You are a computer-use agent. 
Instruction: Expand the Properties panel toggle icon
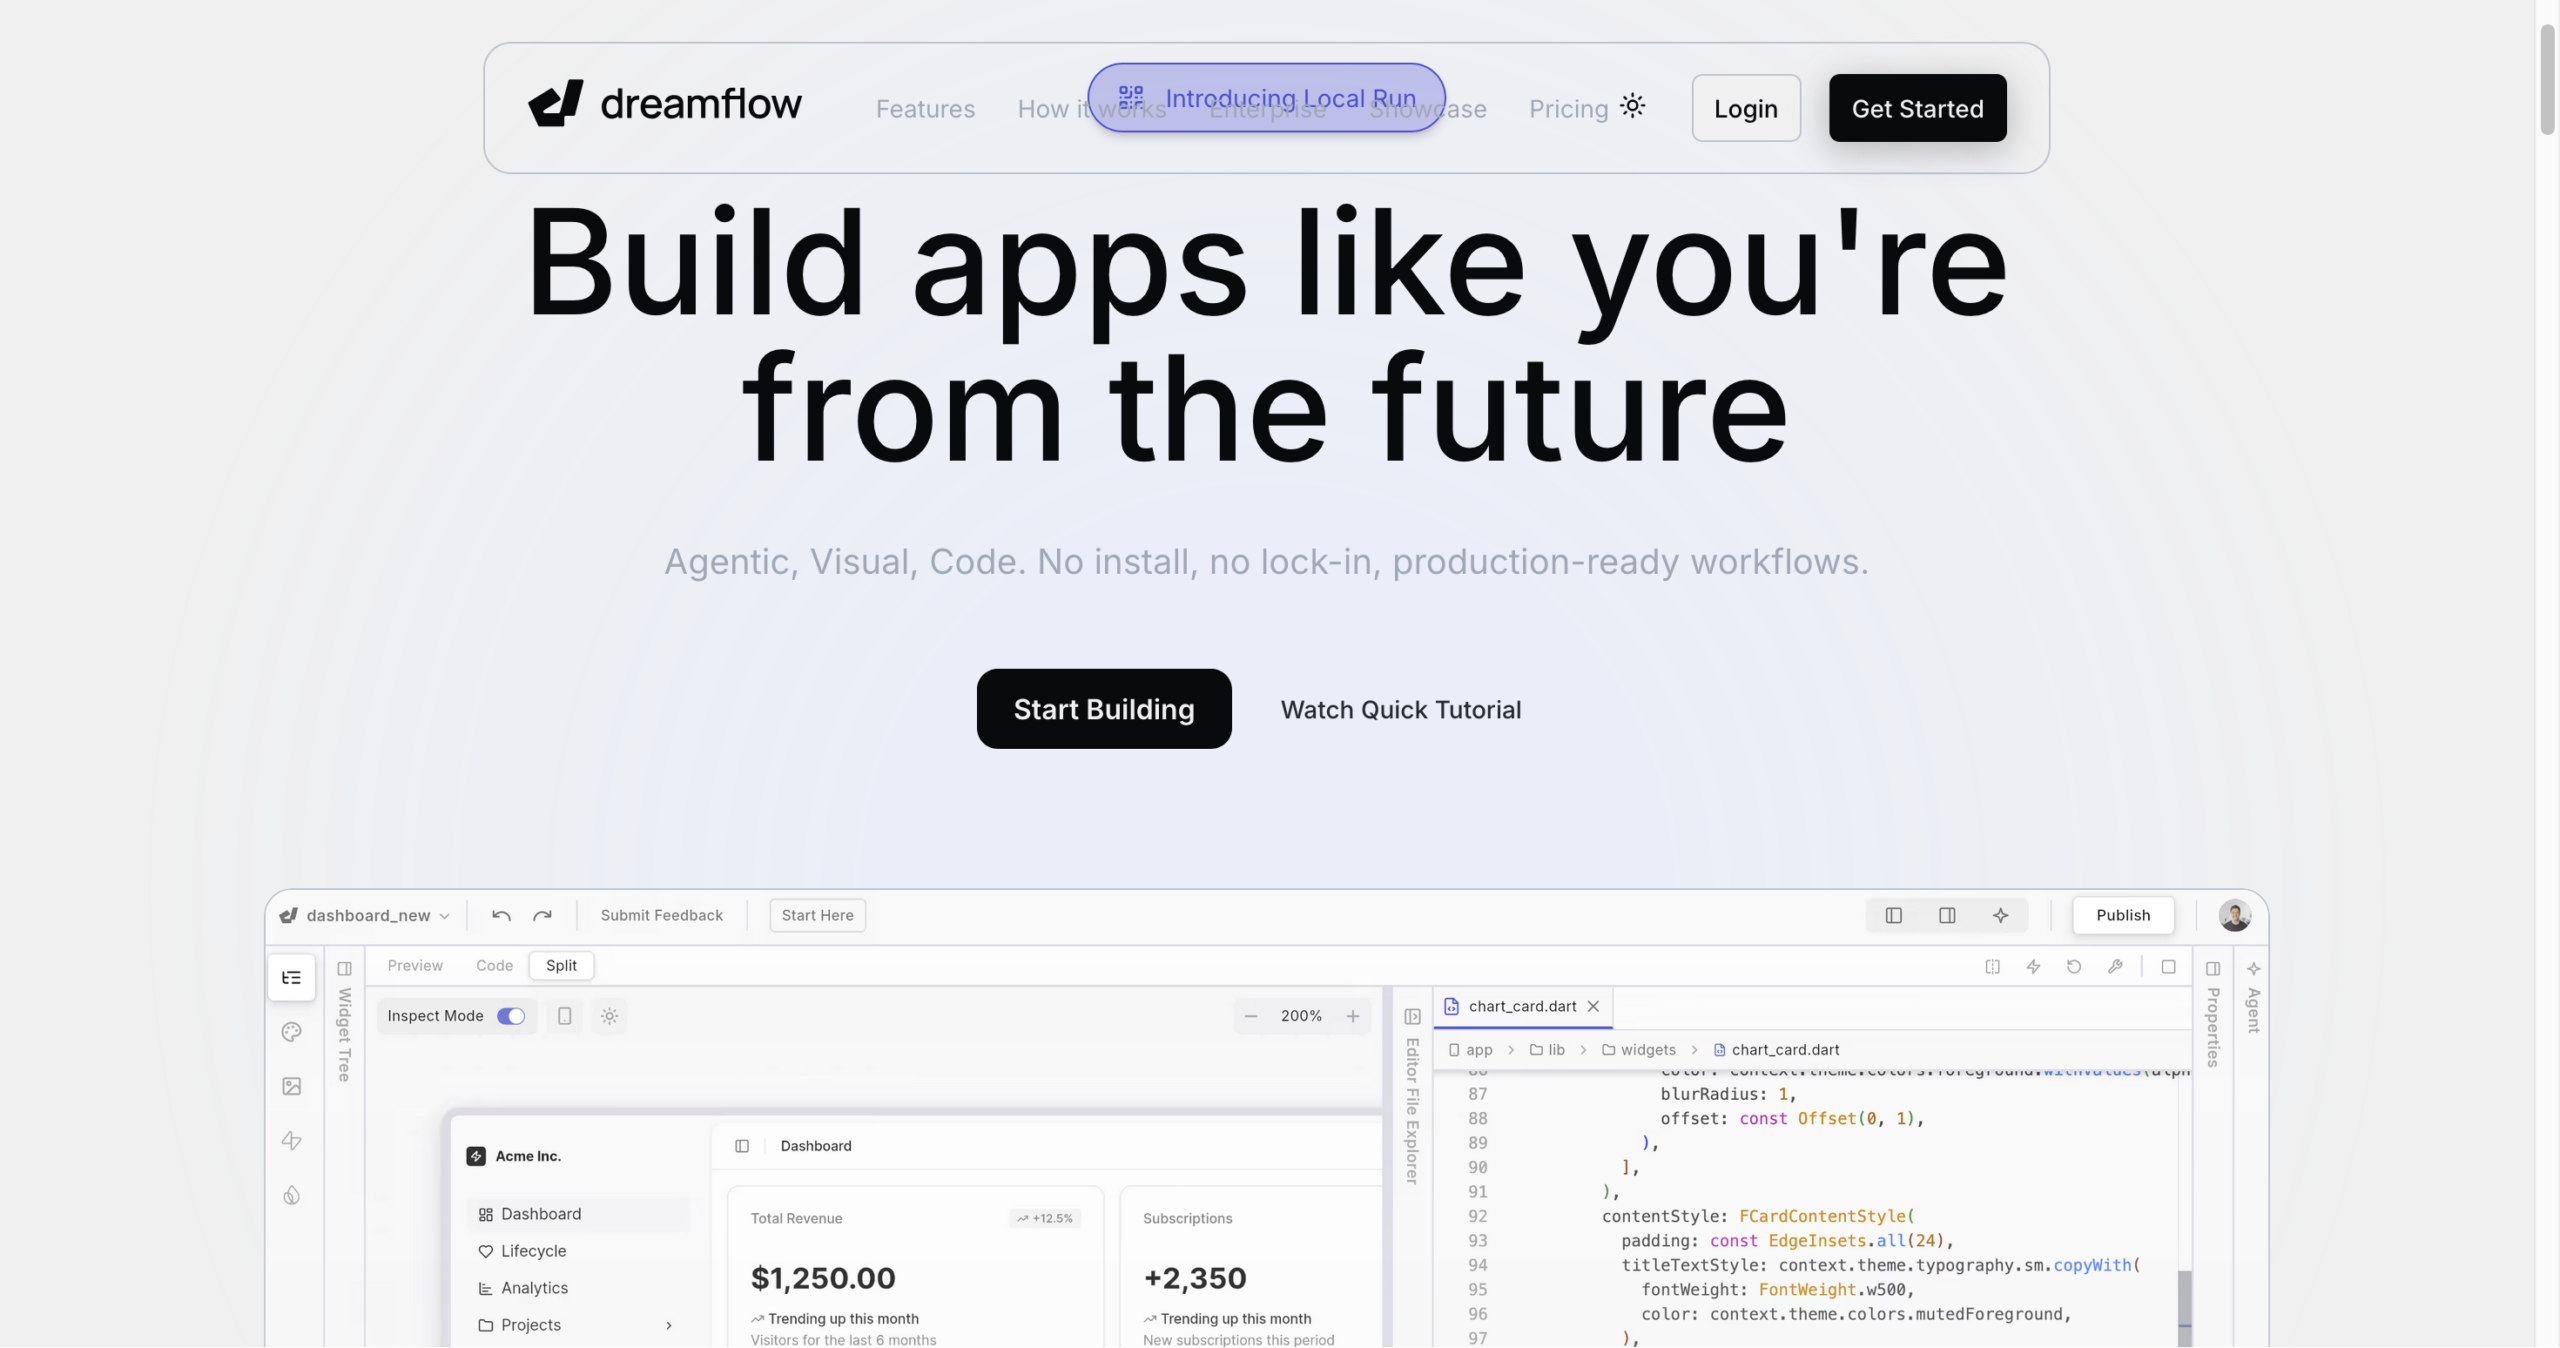click(x=2213, y=968)
